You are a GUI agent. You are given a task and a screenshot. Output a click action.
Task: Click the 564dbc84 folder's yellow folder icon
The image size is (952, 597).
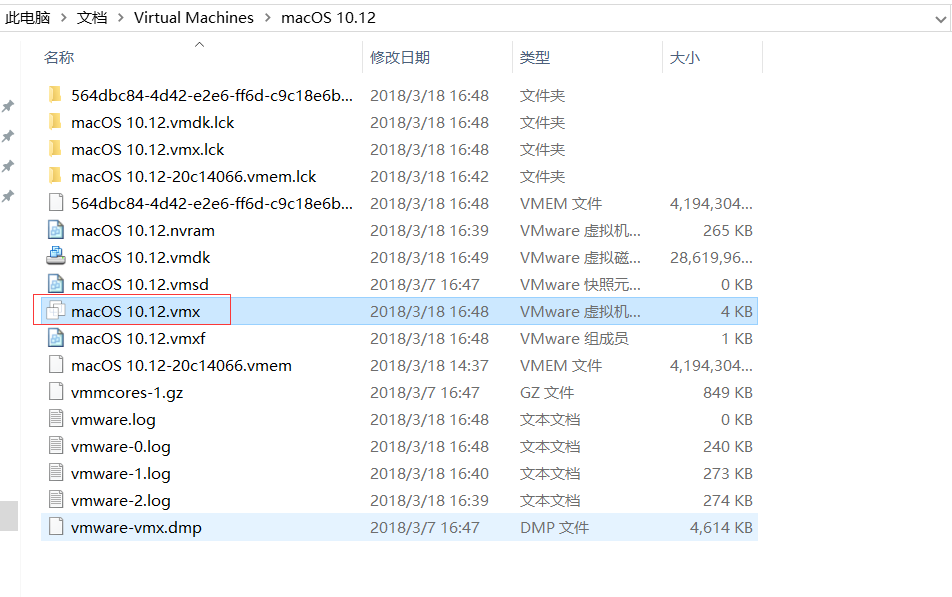click(55, 95)
